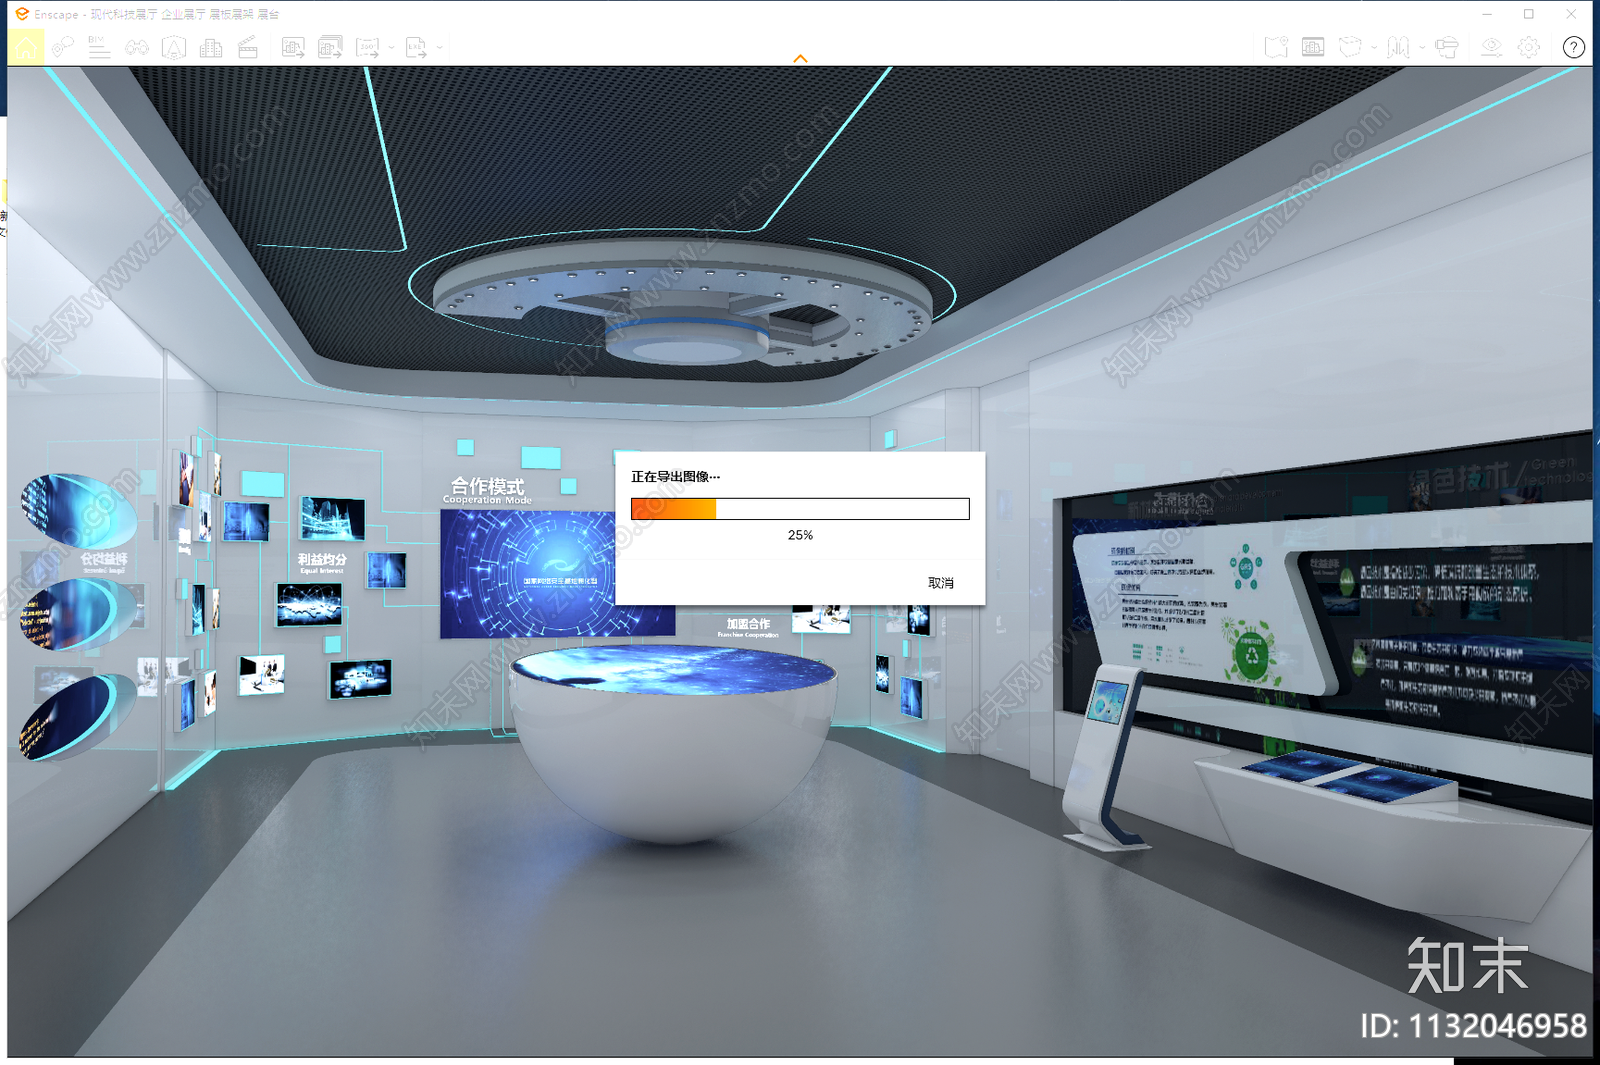Image resolution: width=1600 pixels, height=1065 pixels.
Task: Open Visual Settings eye icon
Action: tap(1491, 47)
